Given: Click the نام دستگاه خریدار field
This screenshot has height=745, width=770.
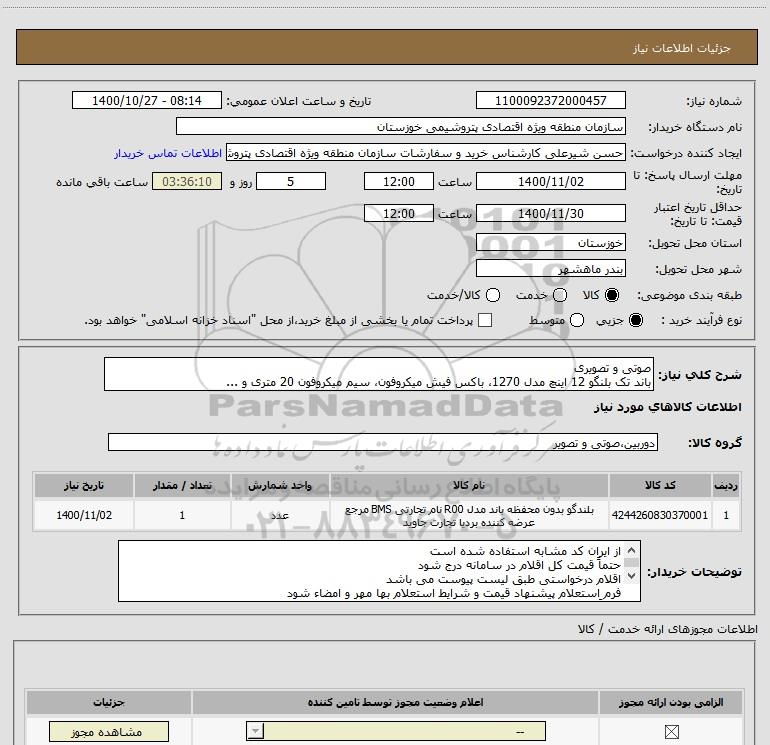Looking at the screenshot, I should [401, 127].
